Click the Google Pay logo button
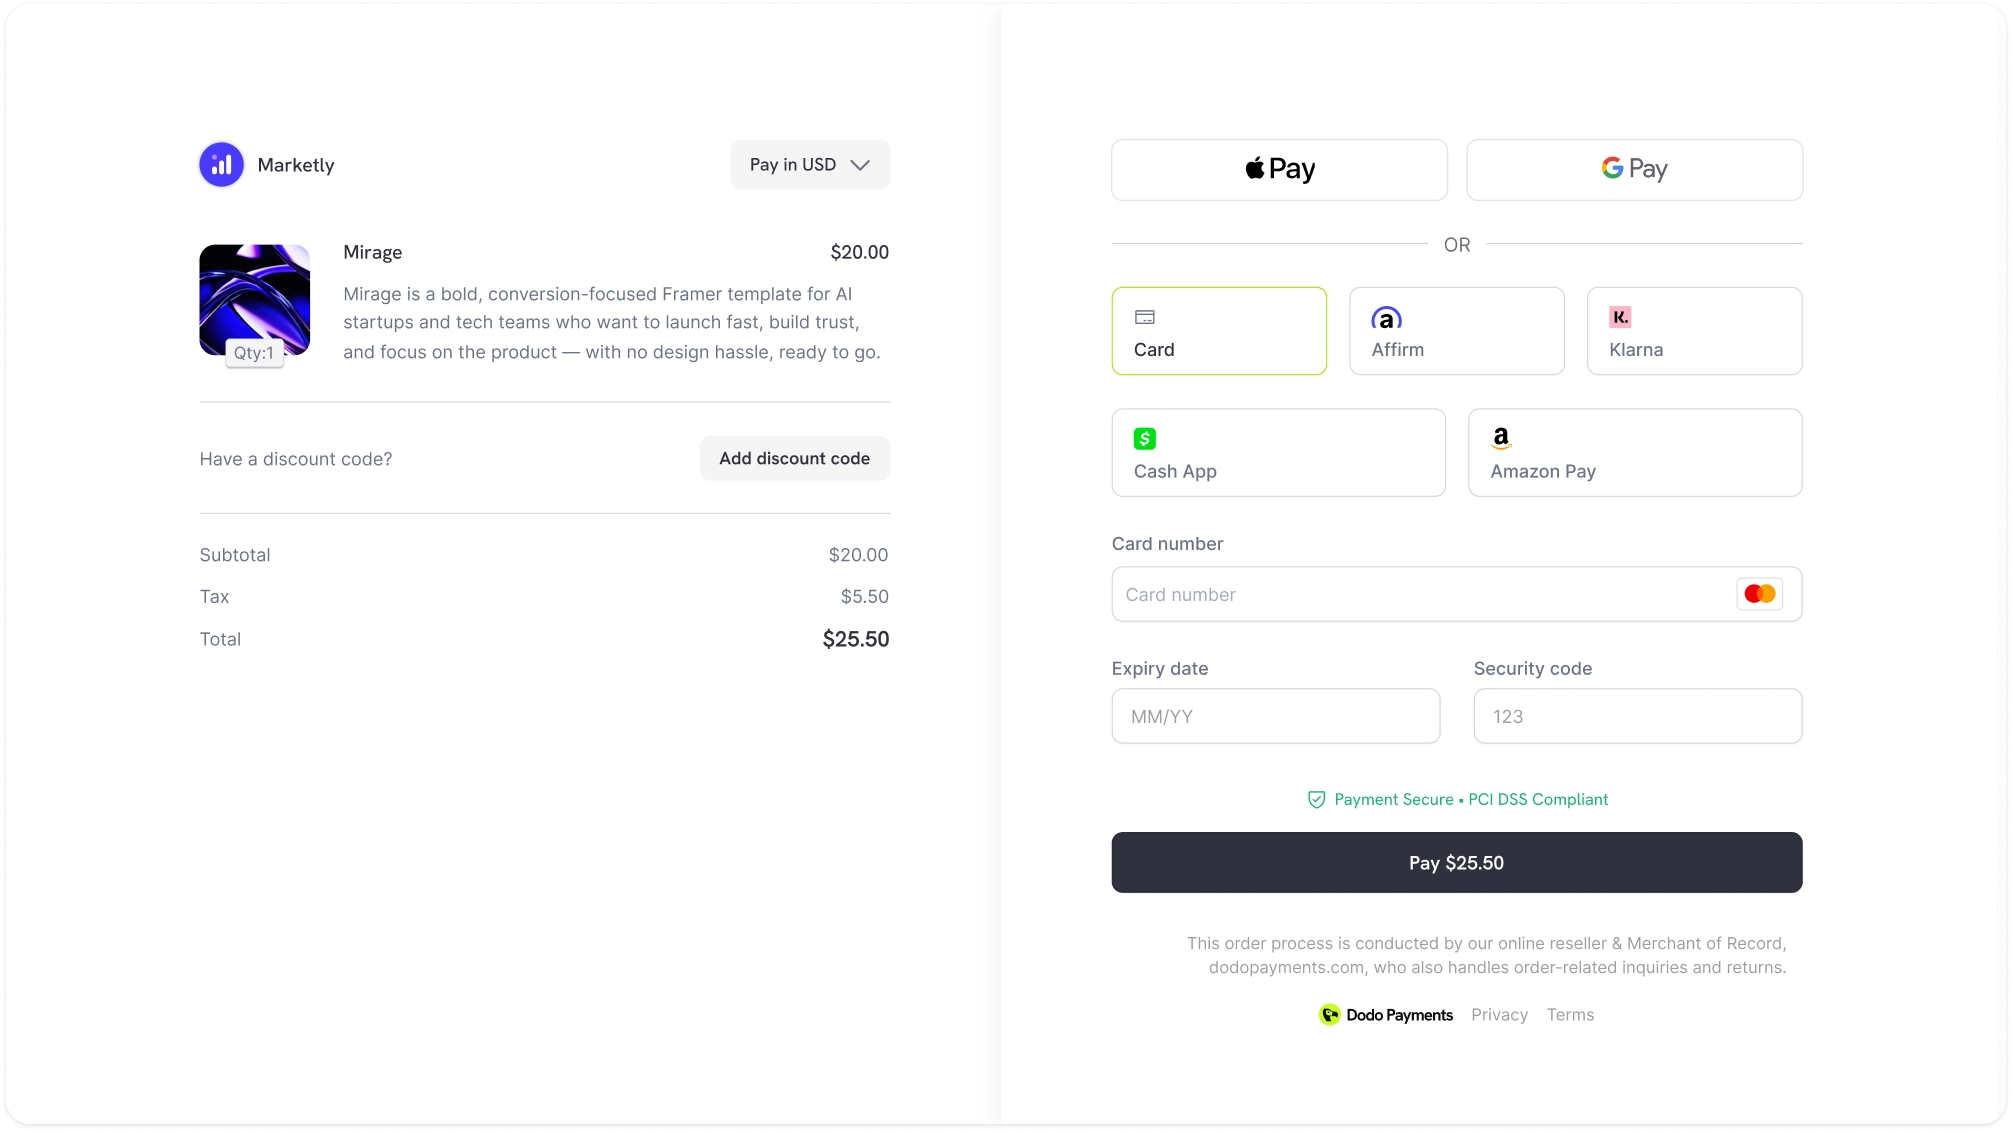Screen dimensions: 2012x1132 (x=1633, y=168)
